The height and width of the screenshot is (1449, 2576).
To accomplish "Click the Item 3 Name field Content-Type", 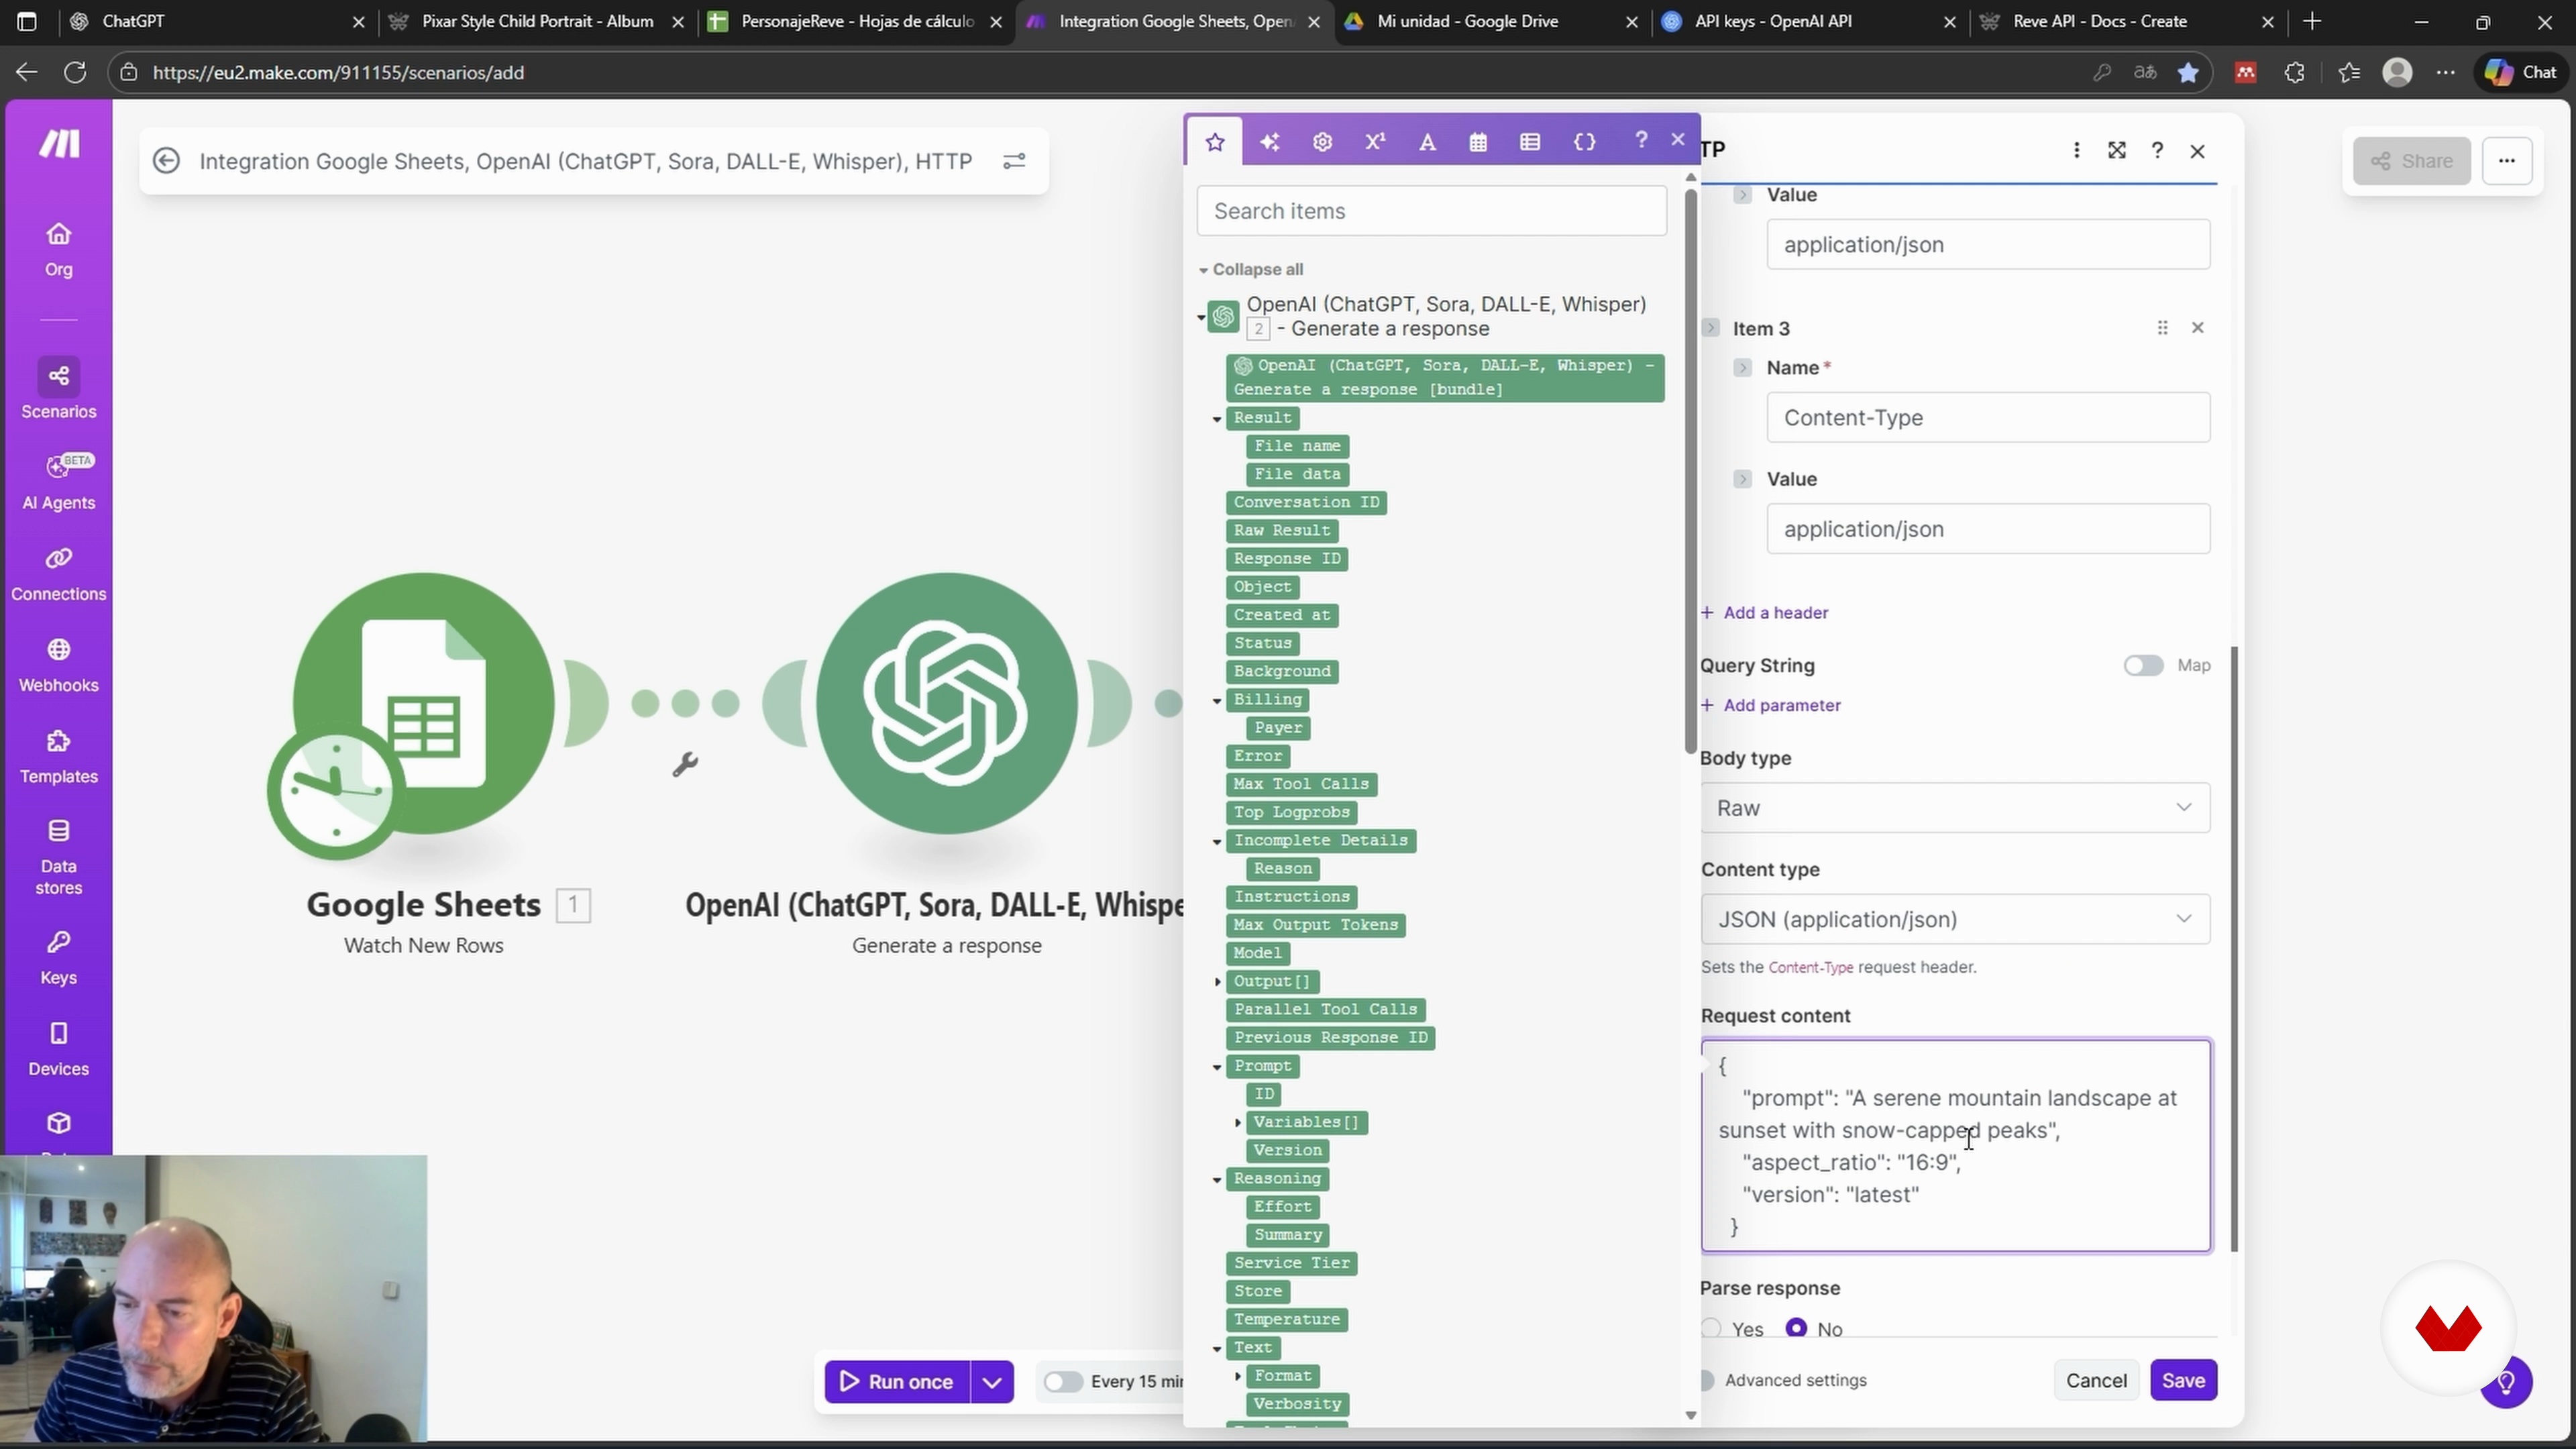I will pos(1988,417).
